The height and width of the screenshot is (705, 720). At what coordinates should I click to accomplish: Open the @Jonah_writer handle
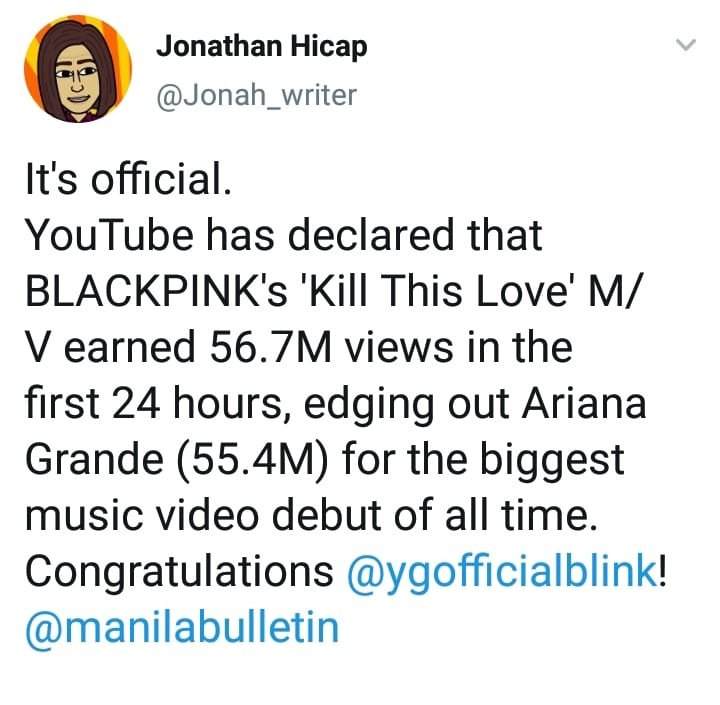[256, 95]
